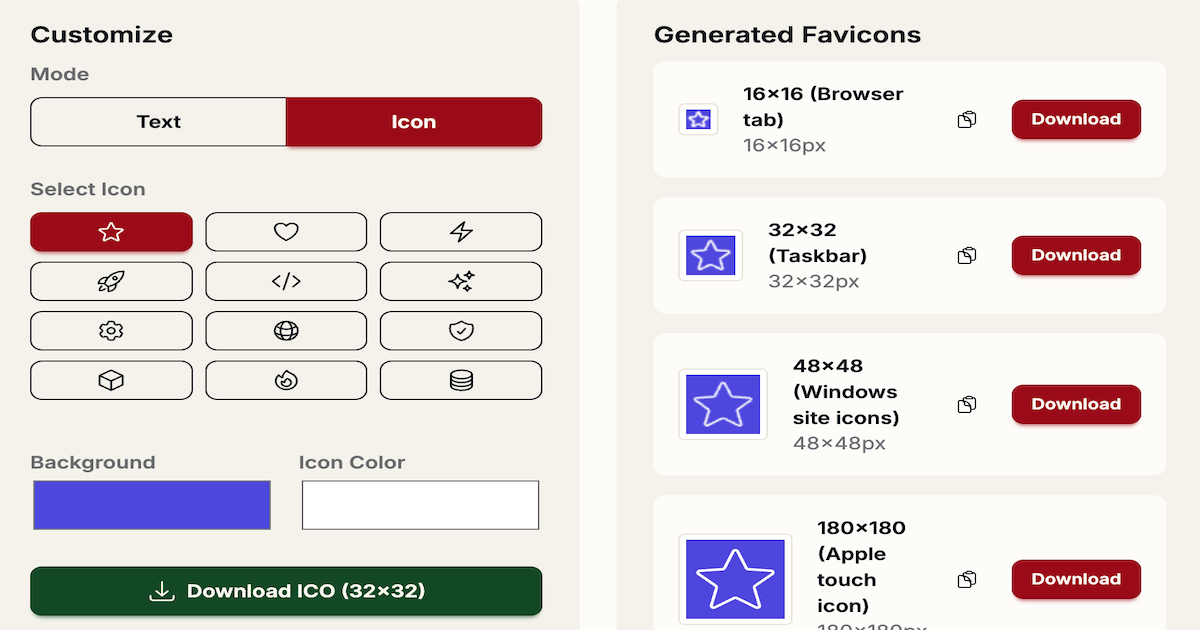Download the 48×48 Windows site icon
This screenshot has height=630, width=1200.
(x=1076, y=404)
